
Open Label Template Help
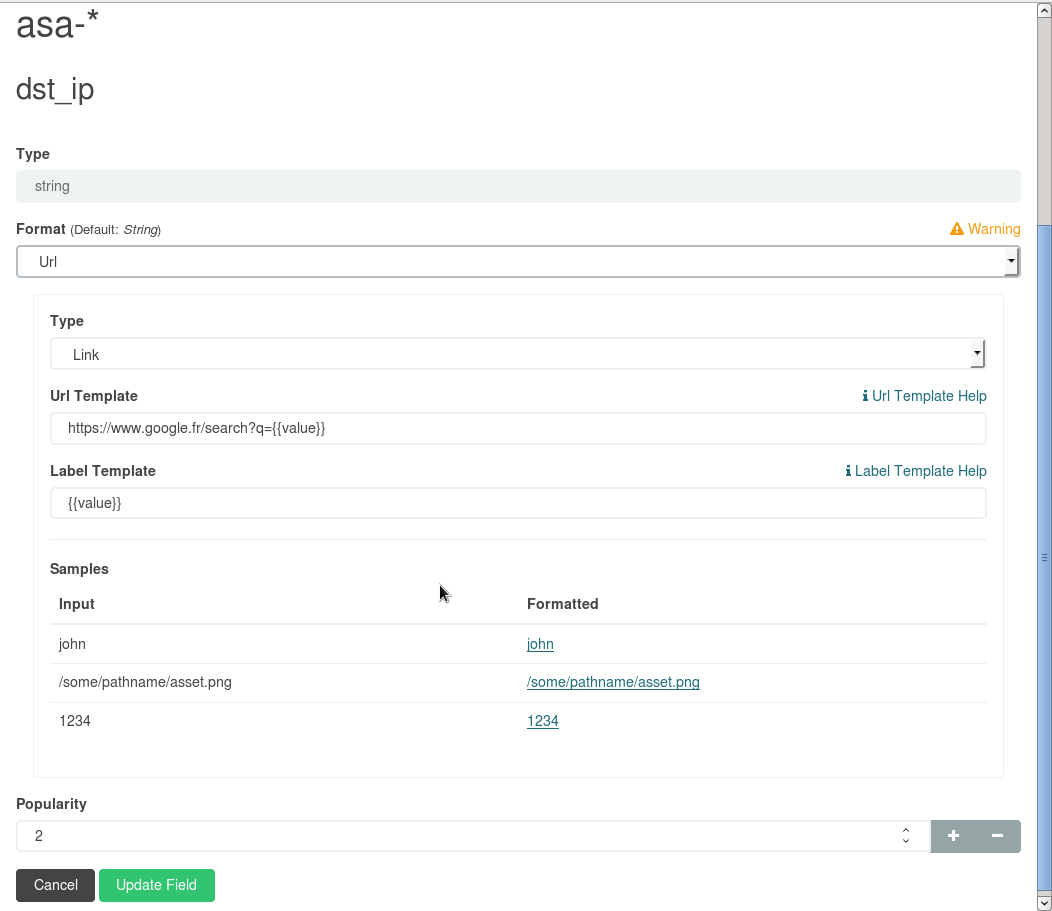tap(915, 471)
